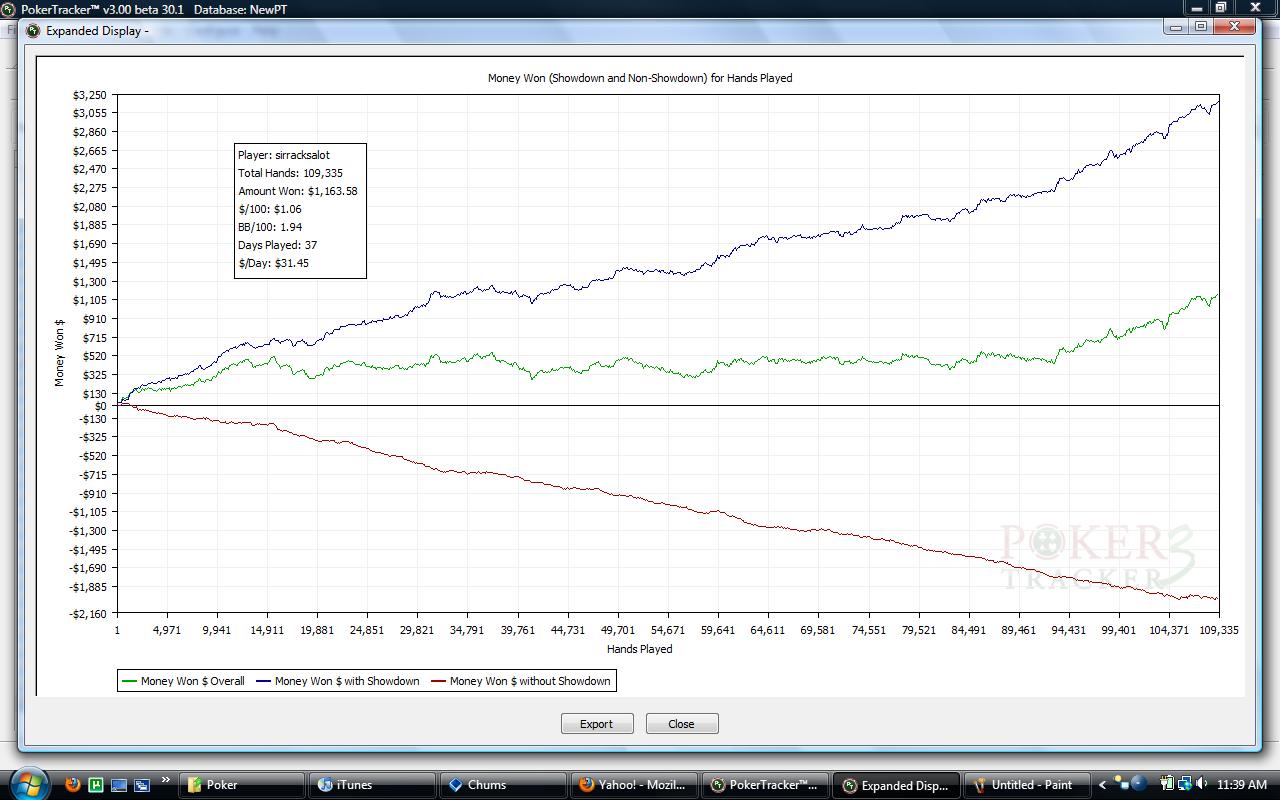This screenshot has width=1280, height=800.
Task: Click the $0 y-axis value
Action: 100,406
